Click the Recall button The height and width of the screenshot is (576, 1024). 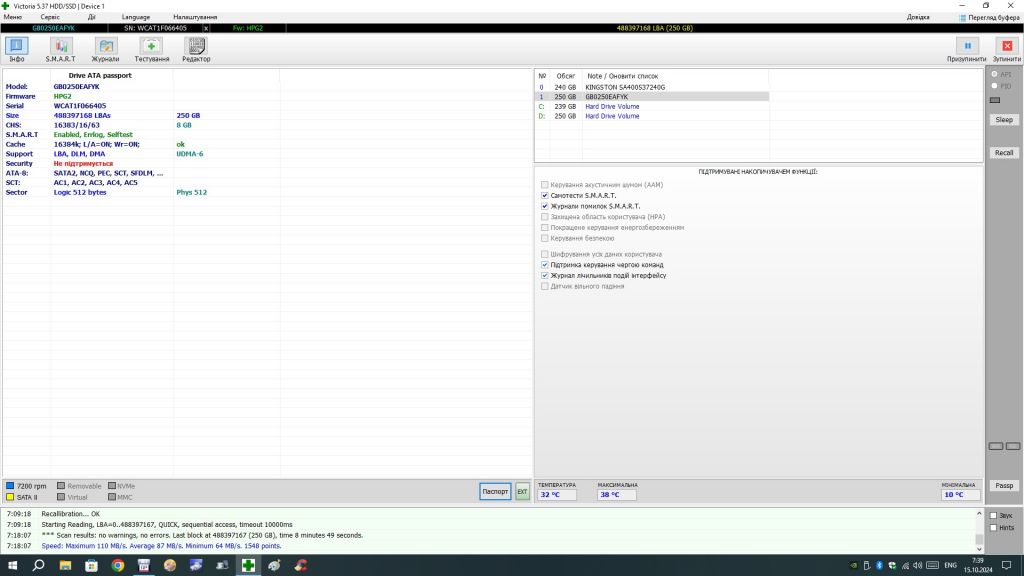[x=1004, y=153]
